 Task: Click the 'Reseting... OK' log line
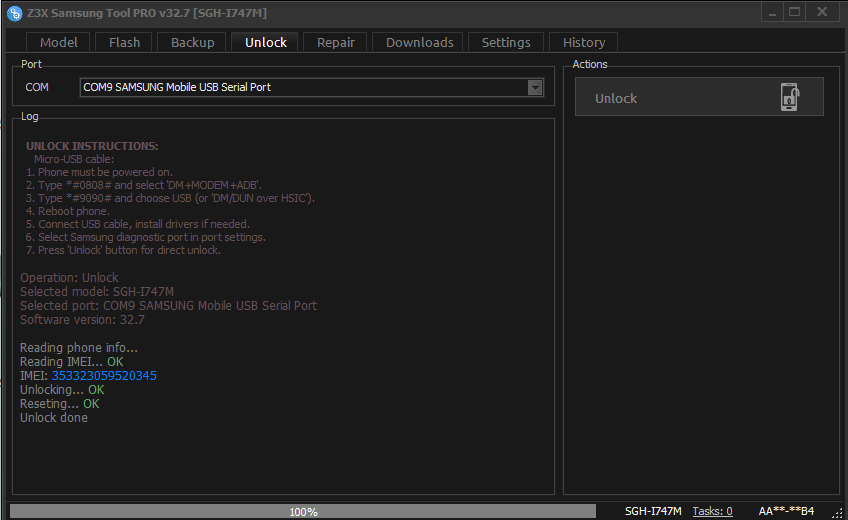click(59, 404)
